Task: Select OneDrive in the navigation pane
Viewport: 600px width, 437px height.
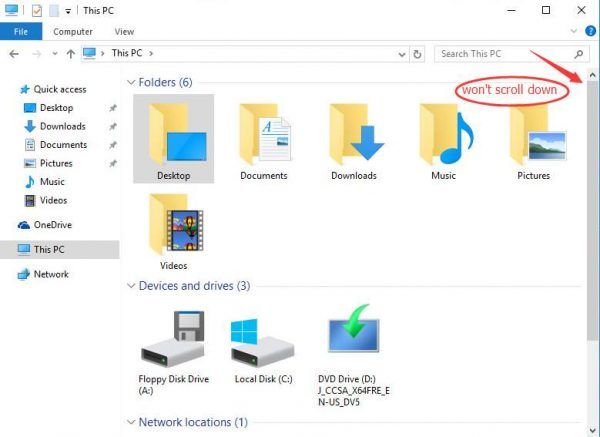Action: point(52,225)
